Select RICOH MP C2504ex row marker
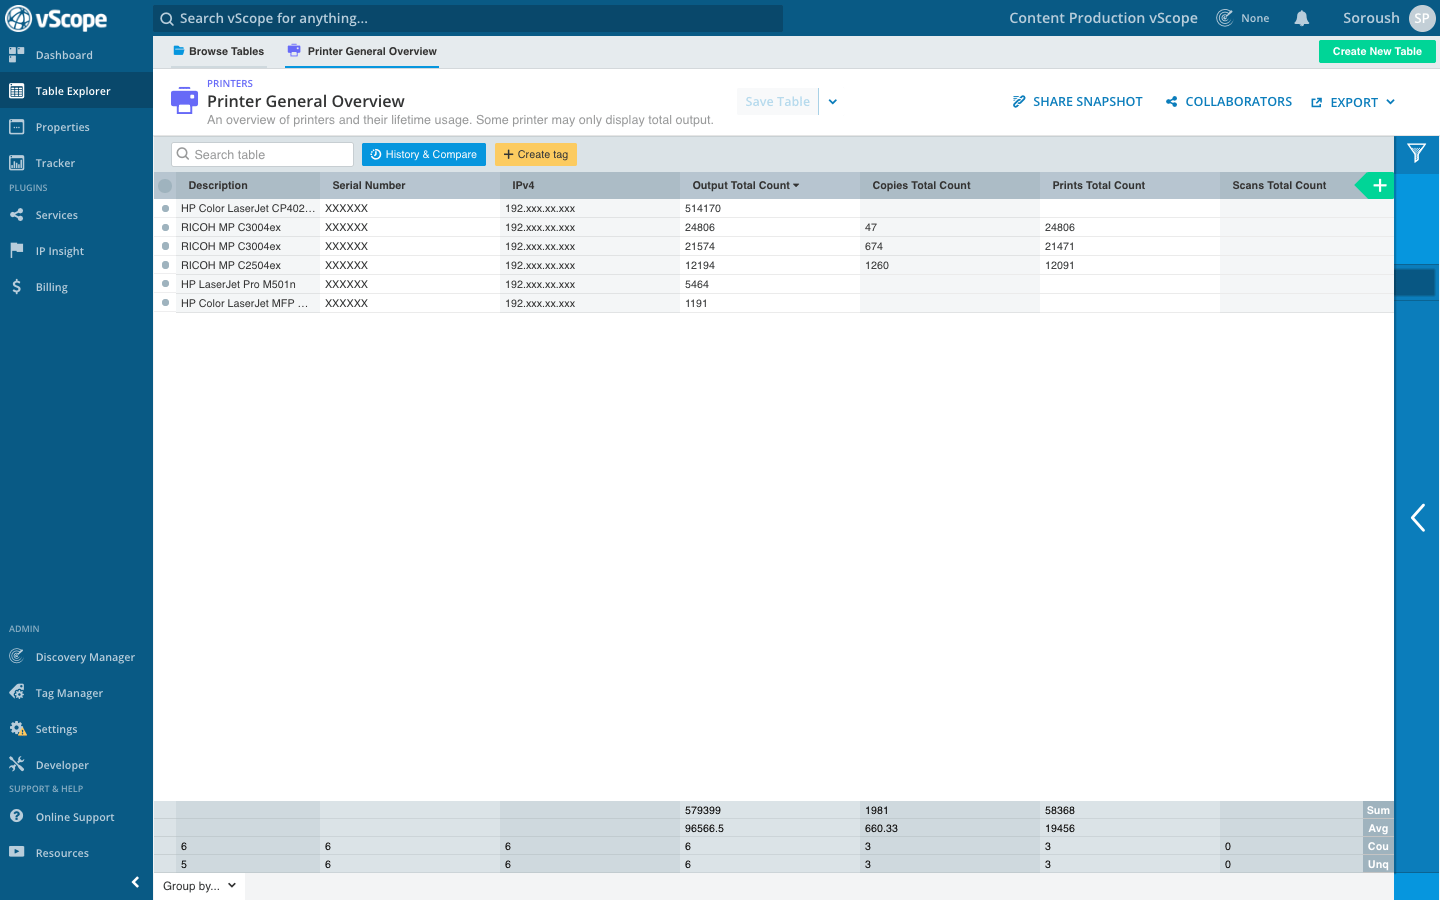This screenshot has width=1440, height=900. (165, 265)
